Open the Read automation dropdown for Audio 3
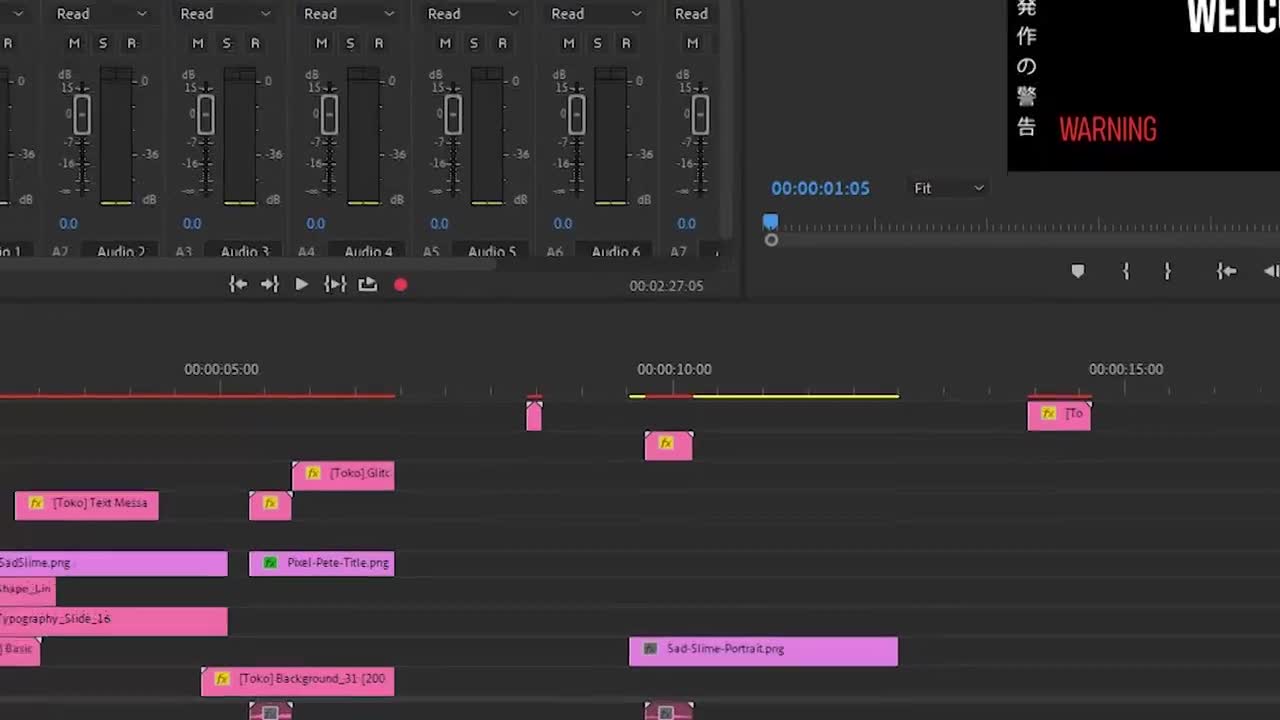The image size is (1280, 720). [x=225, y=14]
